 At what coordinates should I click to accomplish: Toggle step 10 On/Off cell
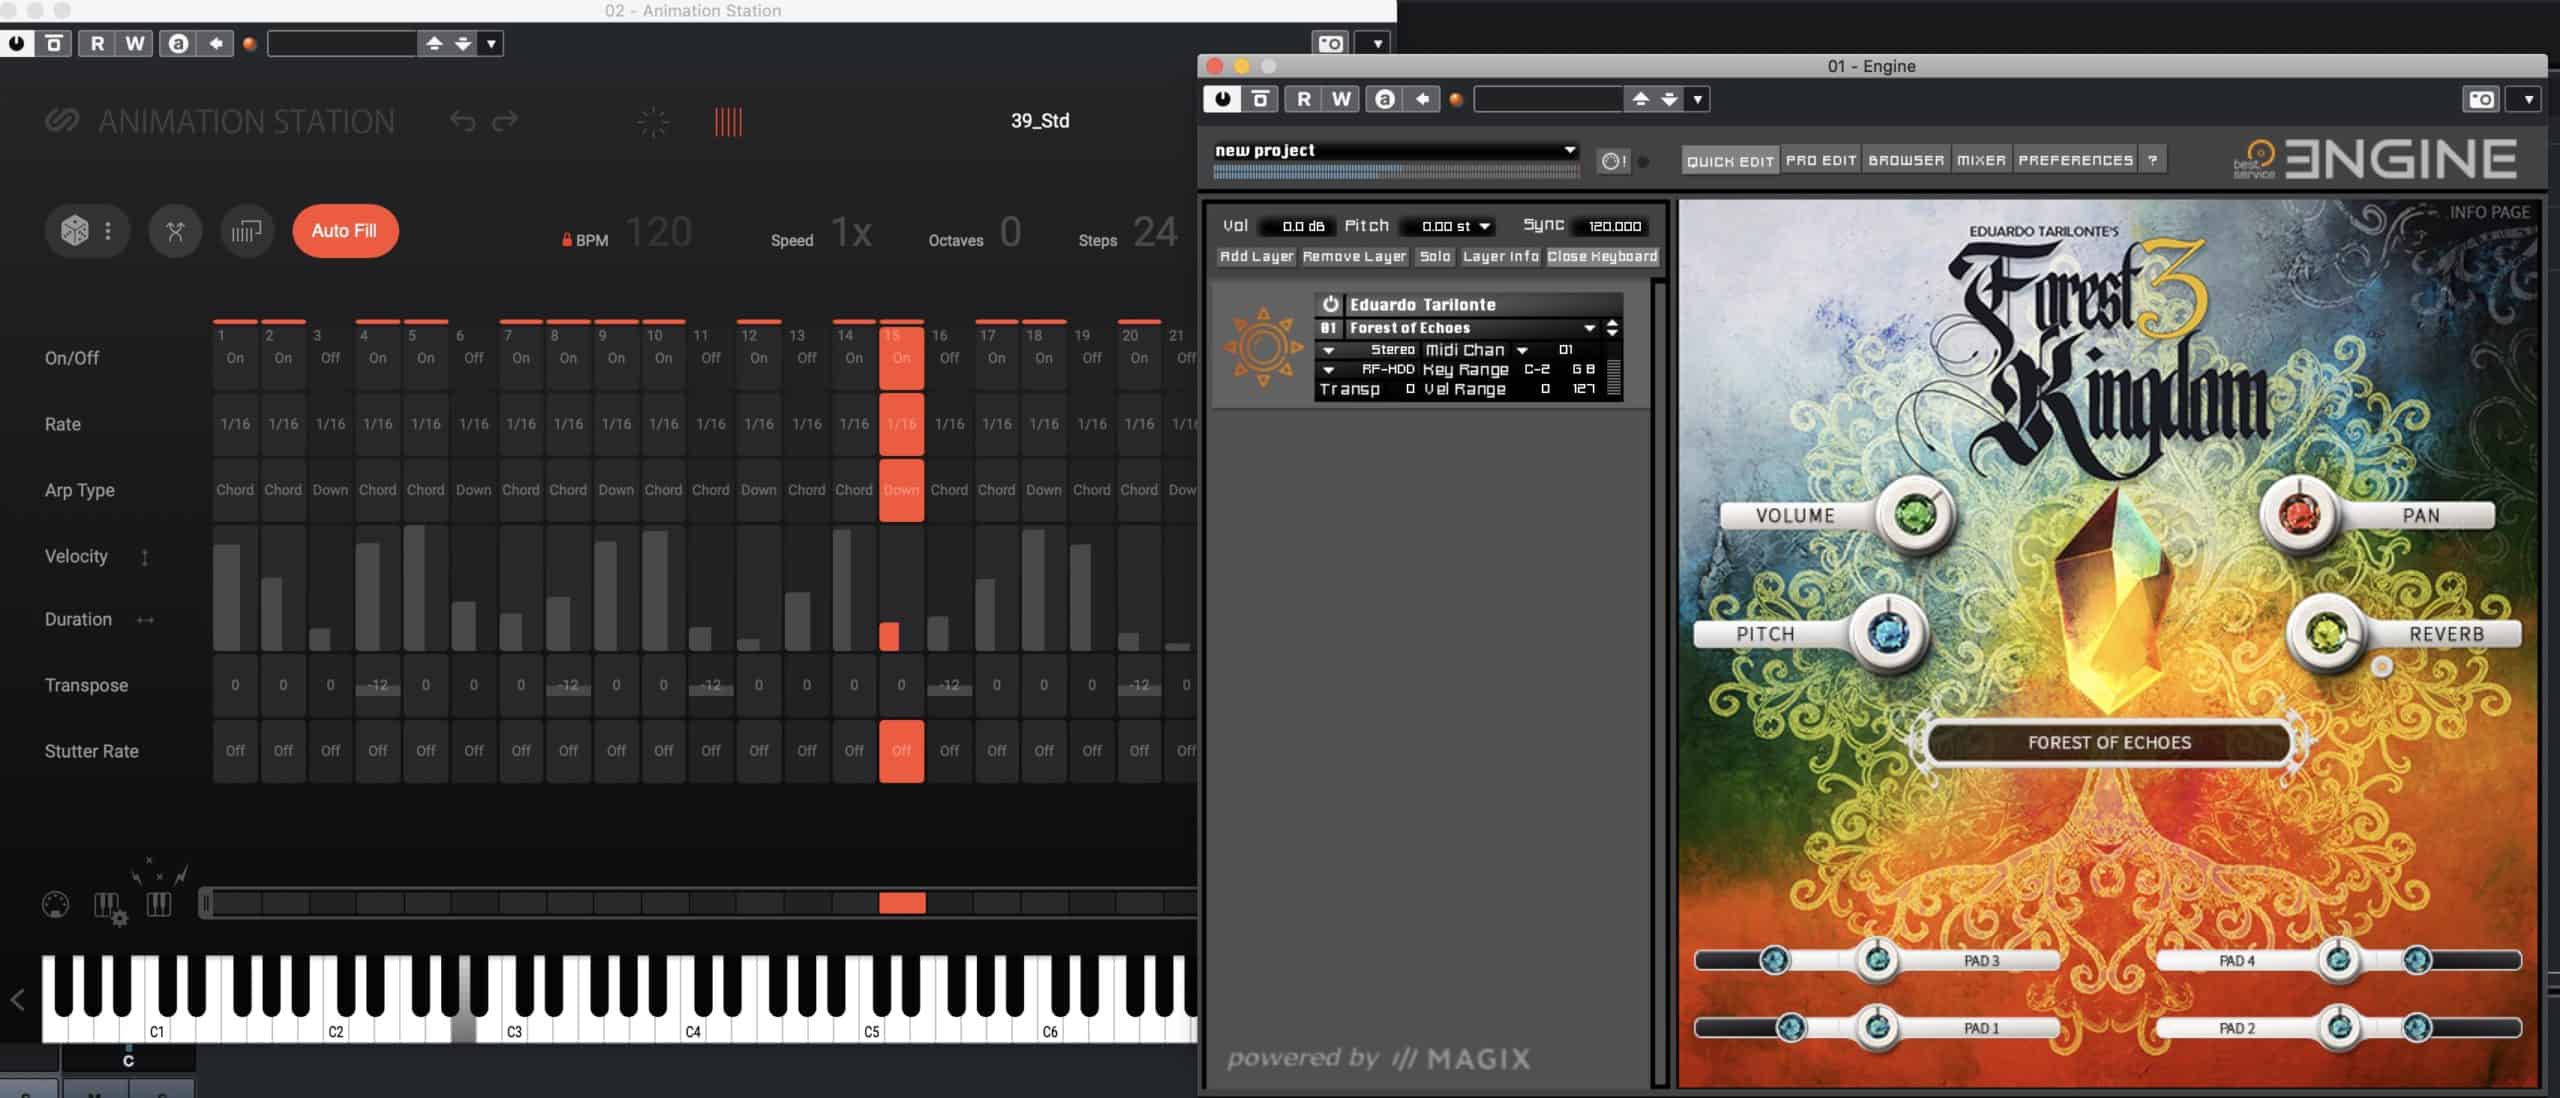tap(663, 357)
